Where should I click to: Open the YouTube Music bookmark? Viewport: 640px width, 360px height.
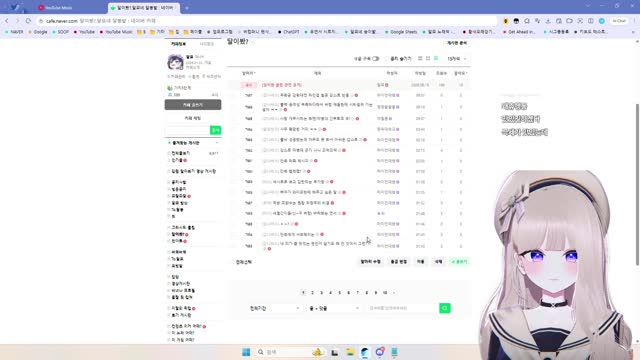(x=116, y=32)
